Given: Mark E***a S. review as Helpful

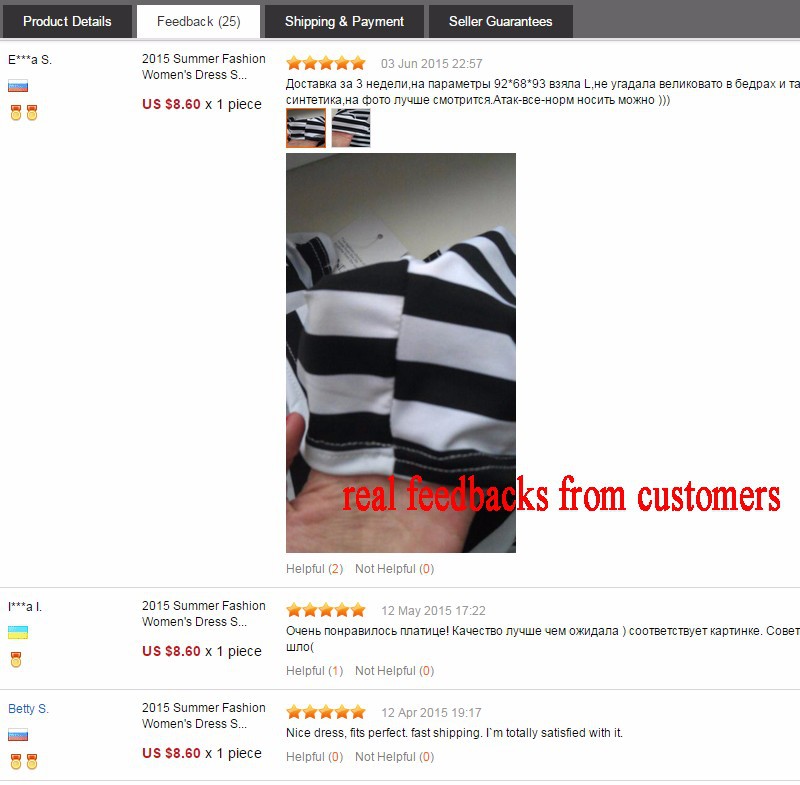Looking at the screenshot, I should pos(314,569).
